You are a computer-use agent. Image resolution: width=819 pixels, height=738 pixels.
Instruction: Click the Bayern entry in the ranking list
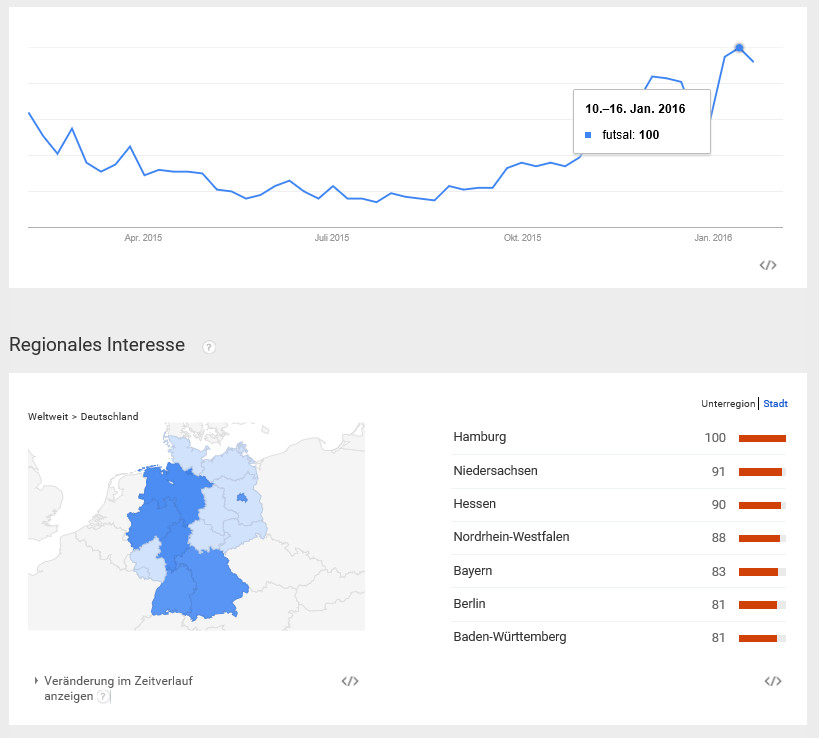tap(472, 571)
